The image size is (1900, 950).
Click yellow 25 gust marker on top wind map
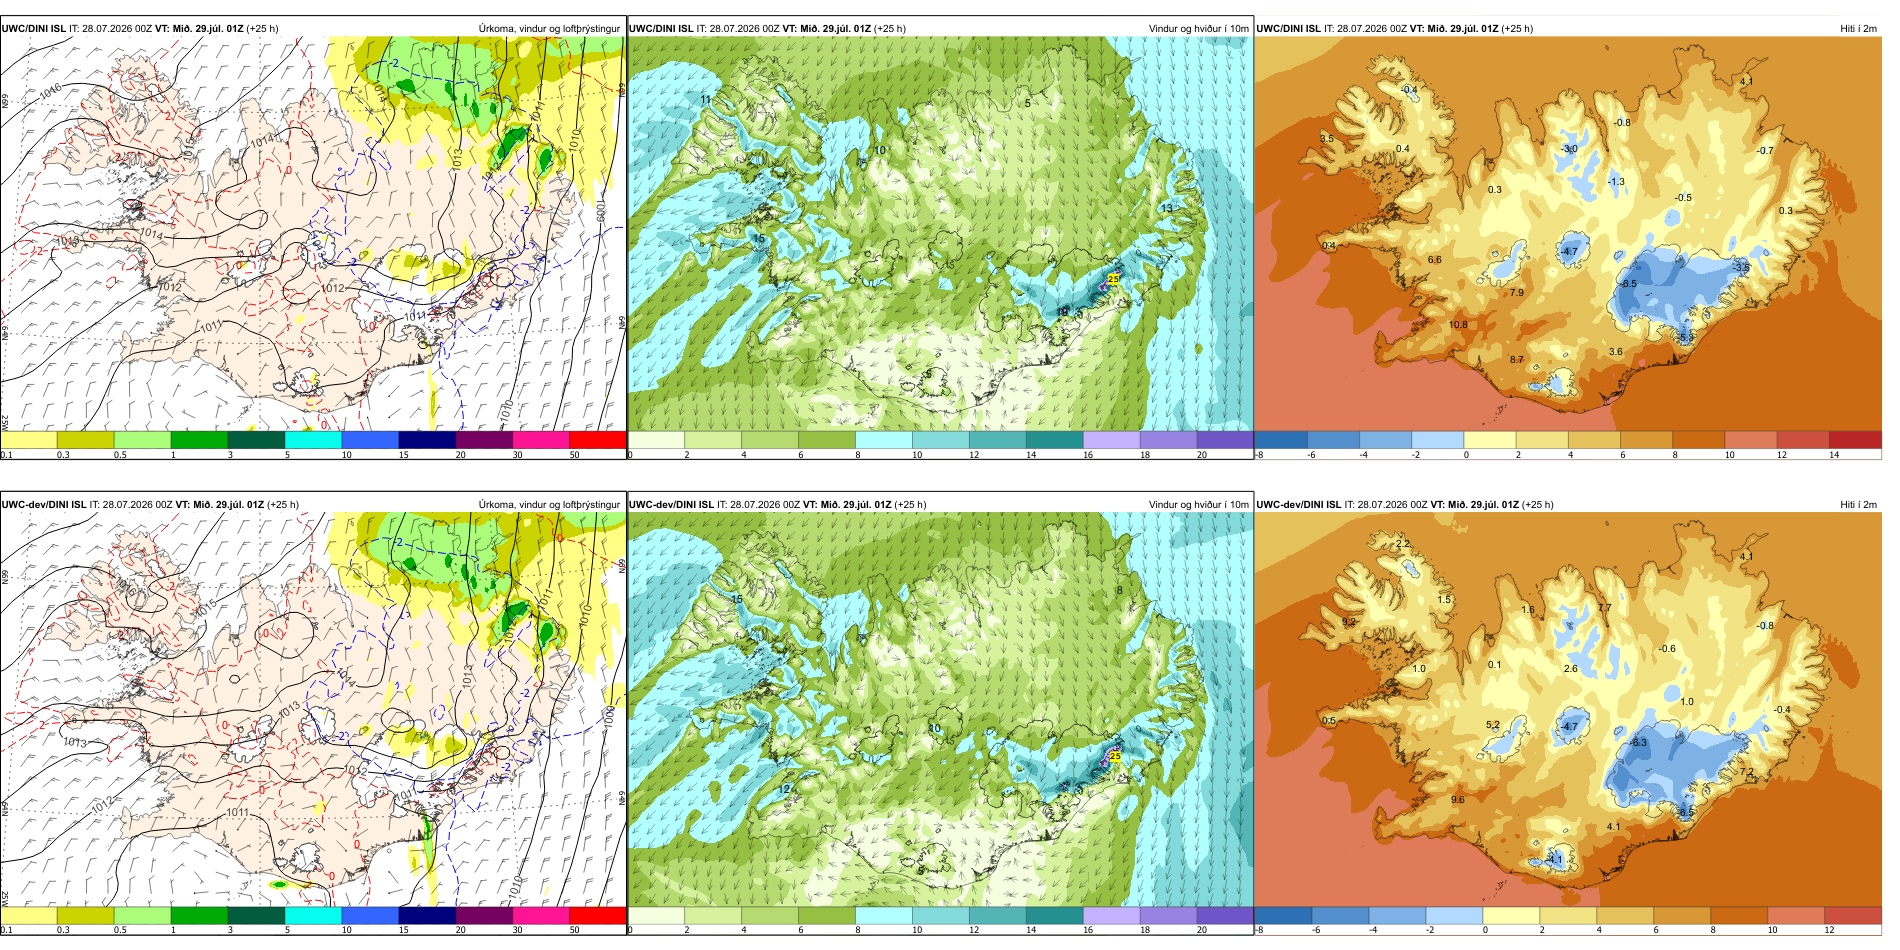click(1113, 279)
